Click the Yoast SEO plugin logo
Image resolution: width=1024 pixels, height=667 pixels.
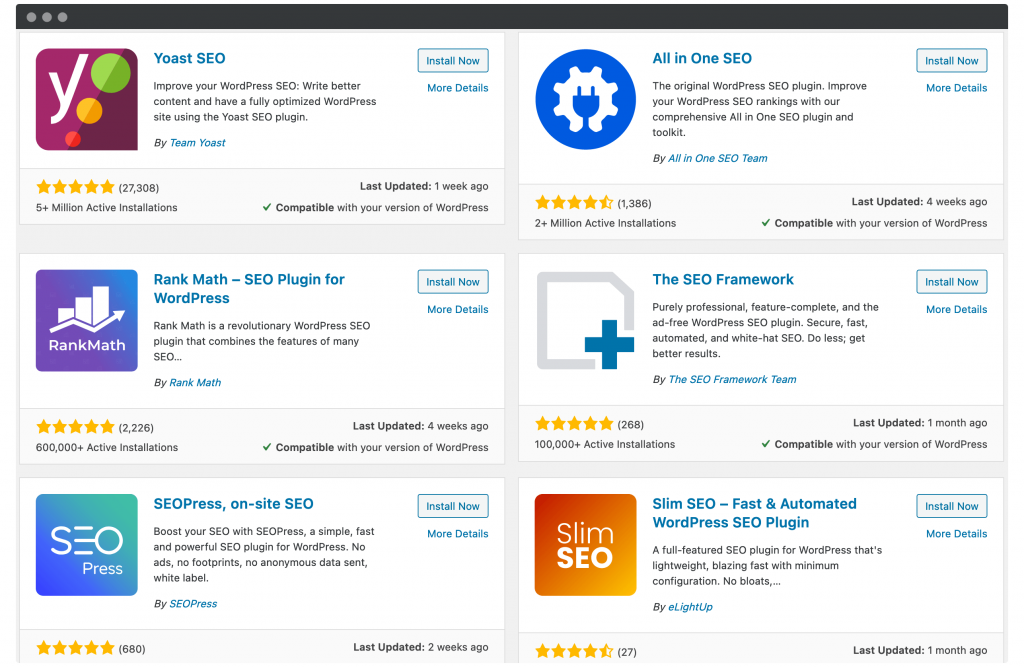(87, 99)
